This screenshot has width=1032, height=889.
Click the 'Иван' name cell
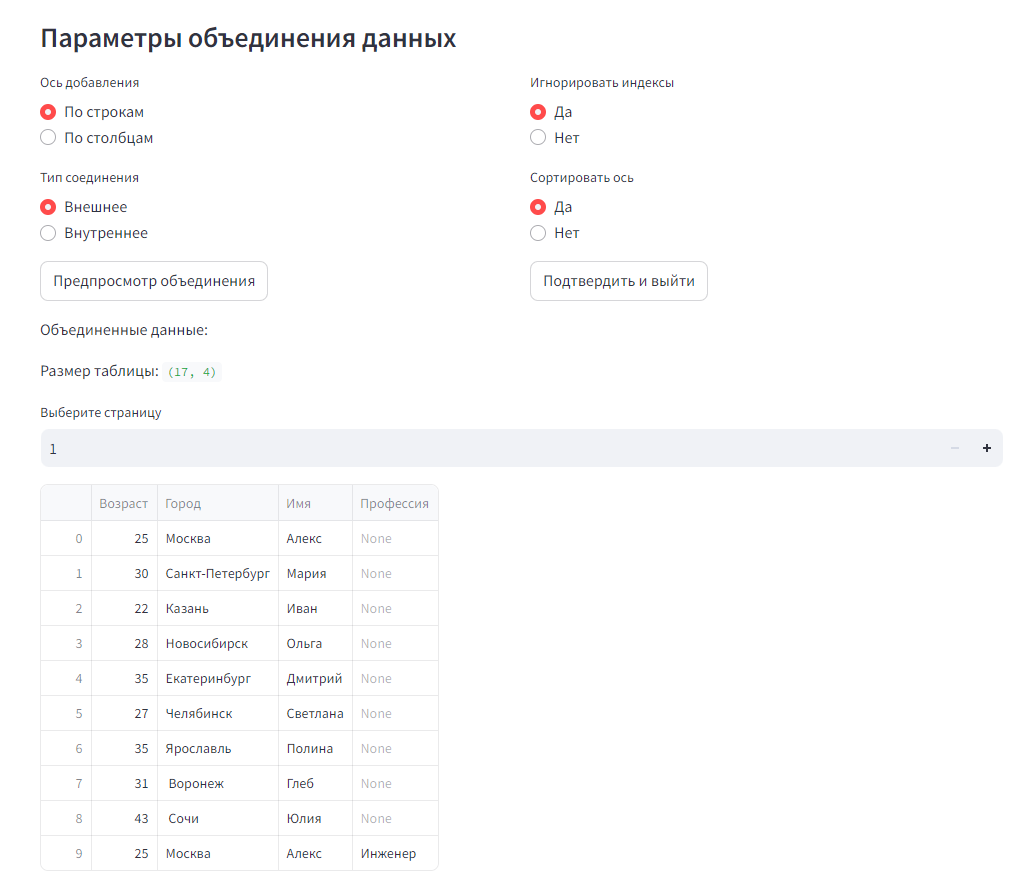[315, 608]
